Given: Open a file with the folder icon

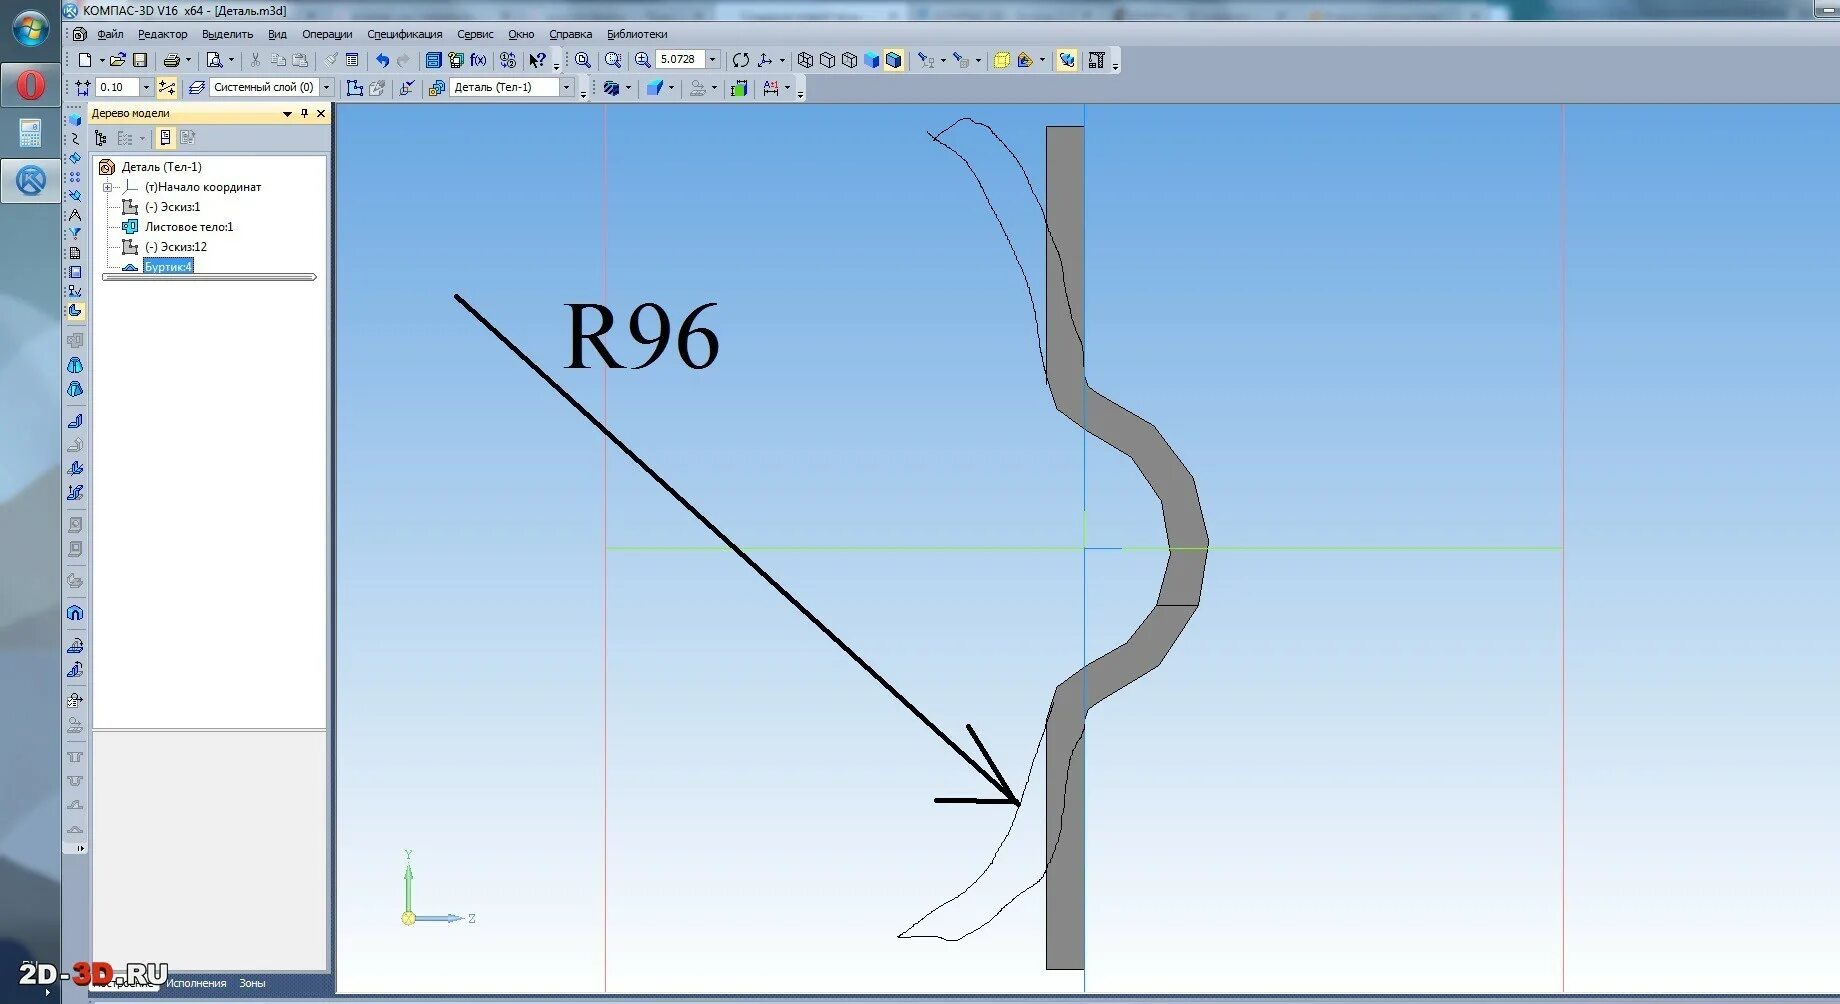Looking at the screenshot, I should click(x=118, y=60).
